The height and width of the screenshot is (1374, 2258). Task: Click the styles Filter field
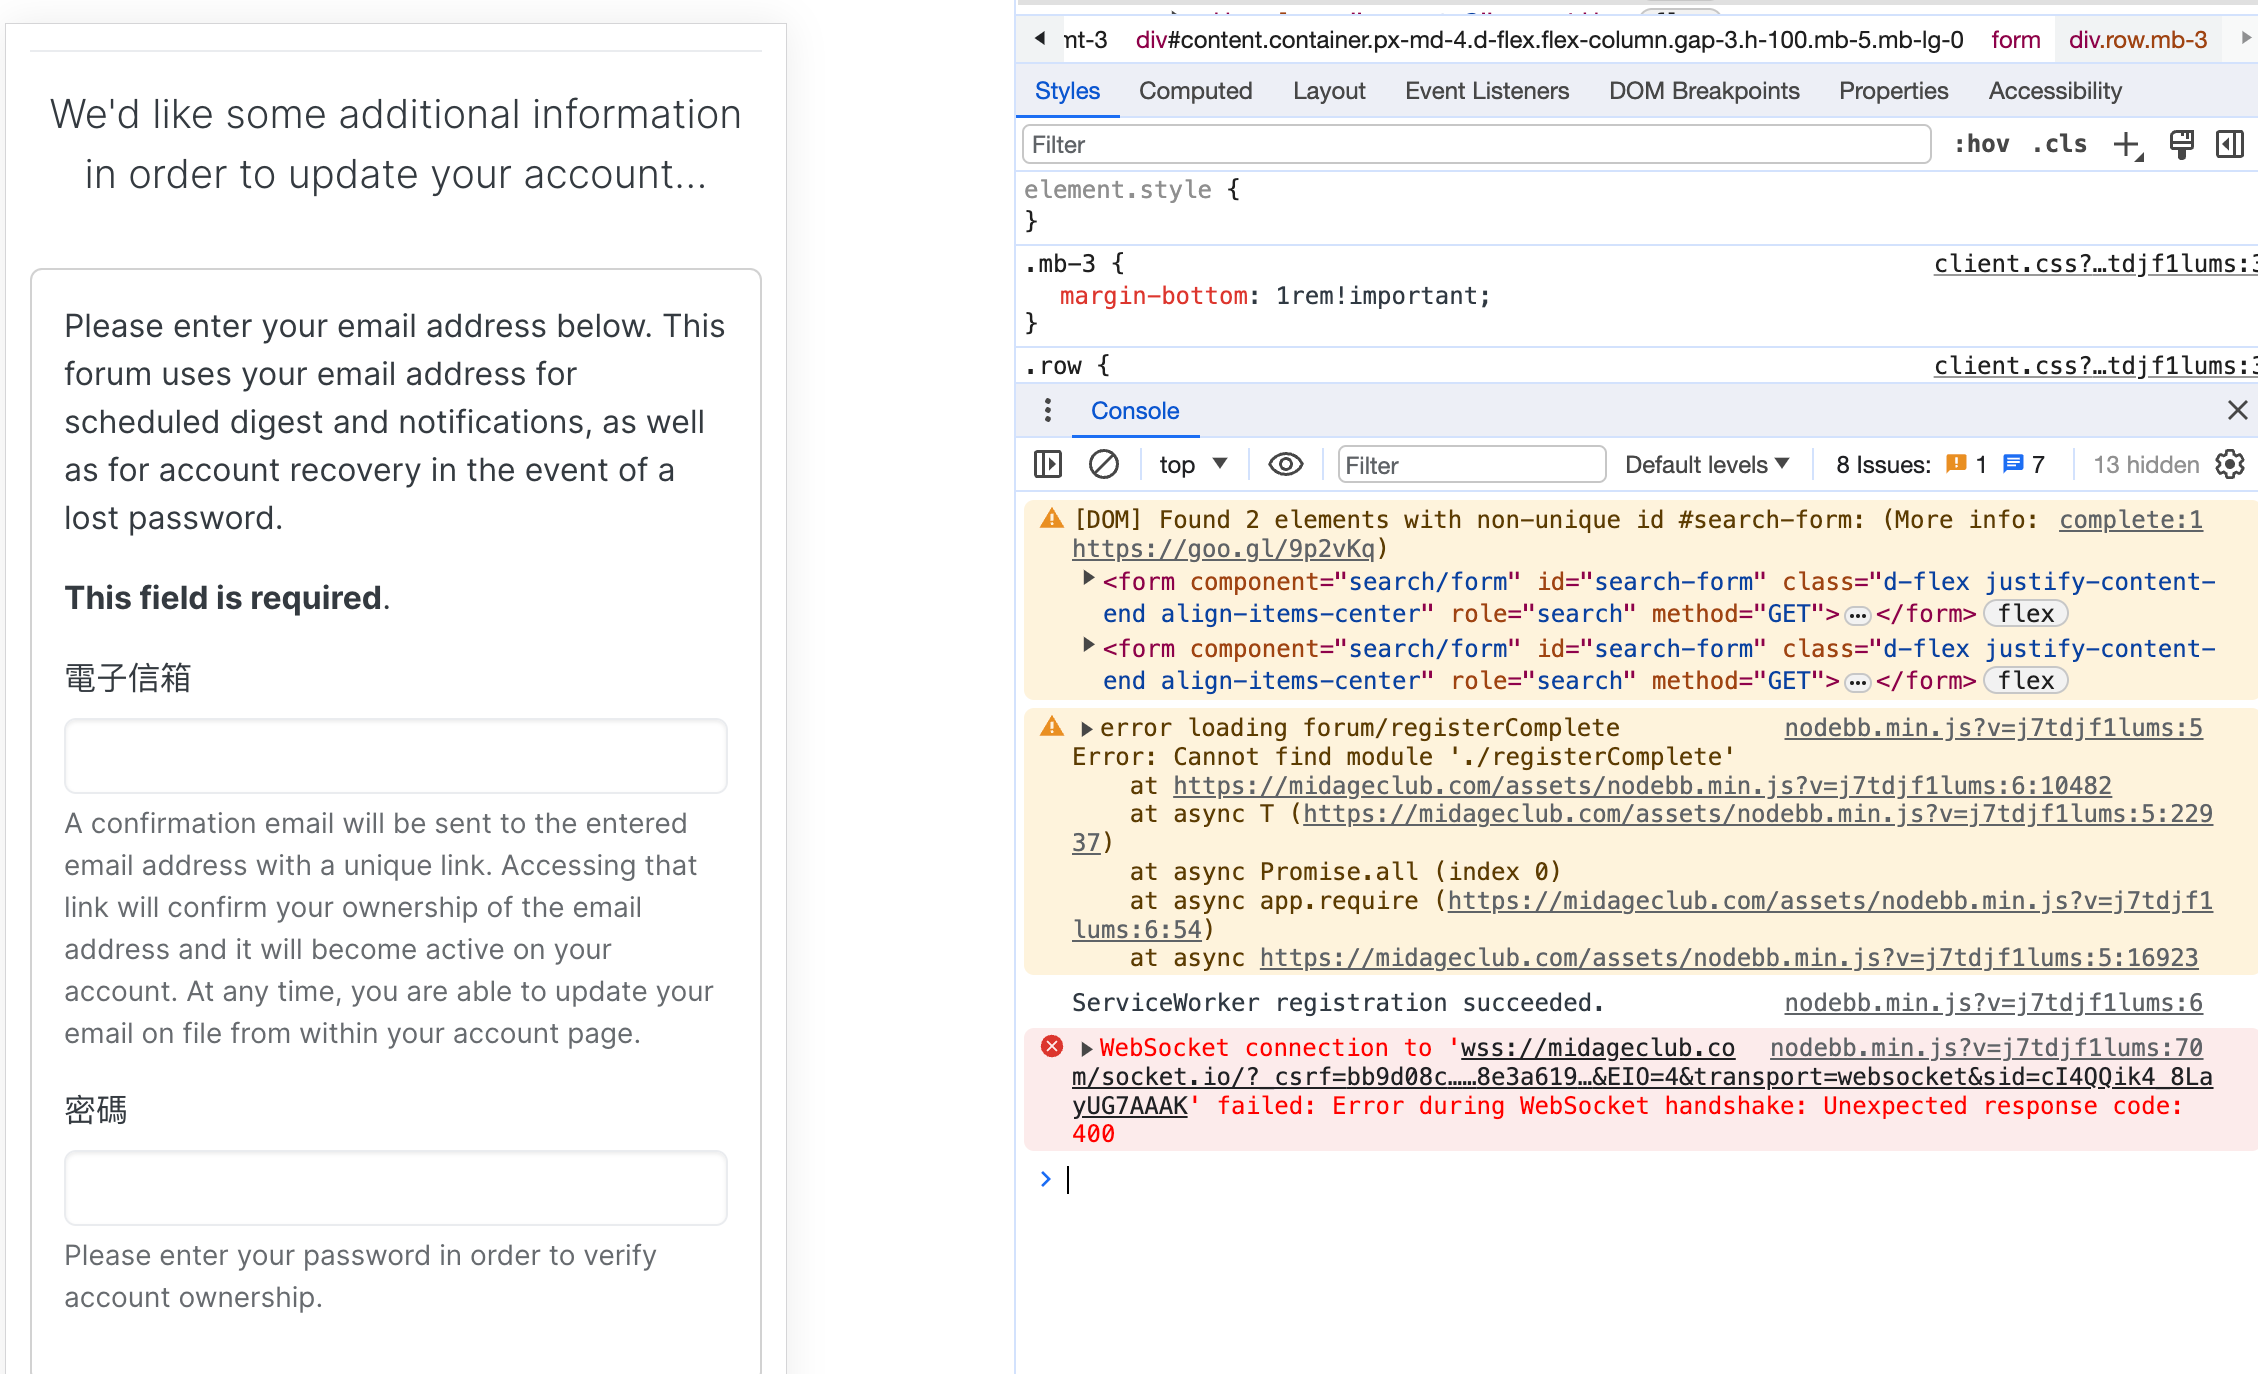[x=1476, y=145]
